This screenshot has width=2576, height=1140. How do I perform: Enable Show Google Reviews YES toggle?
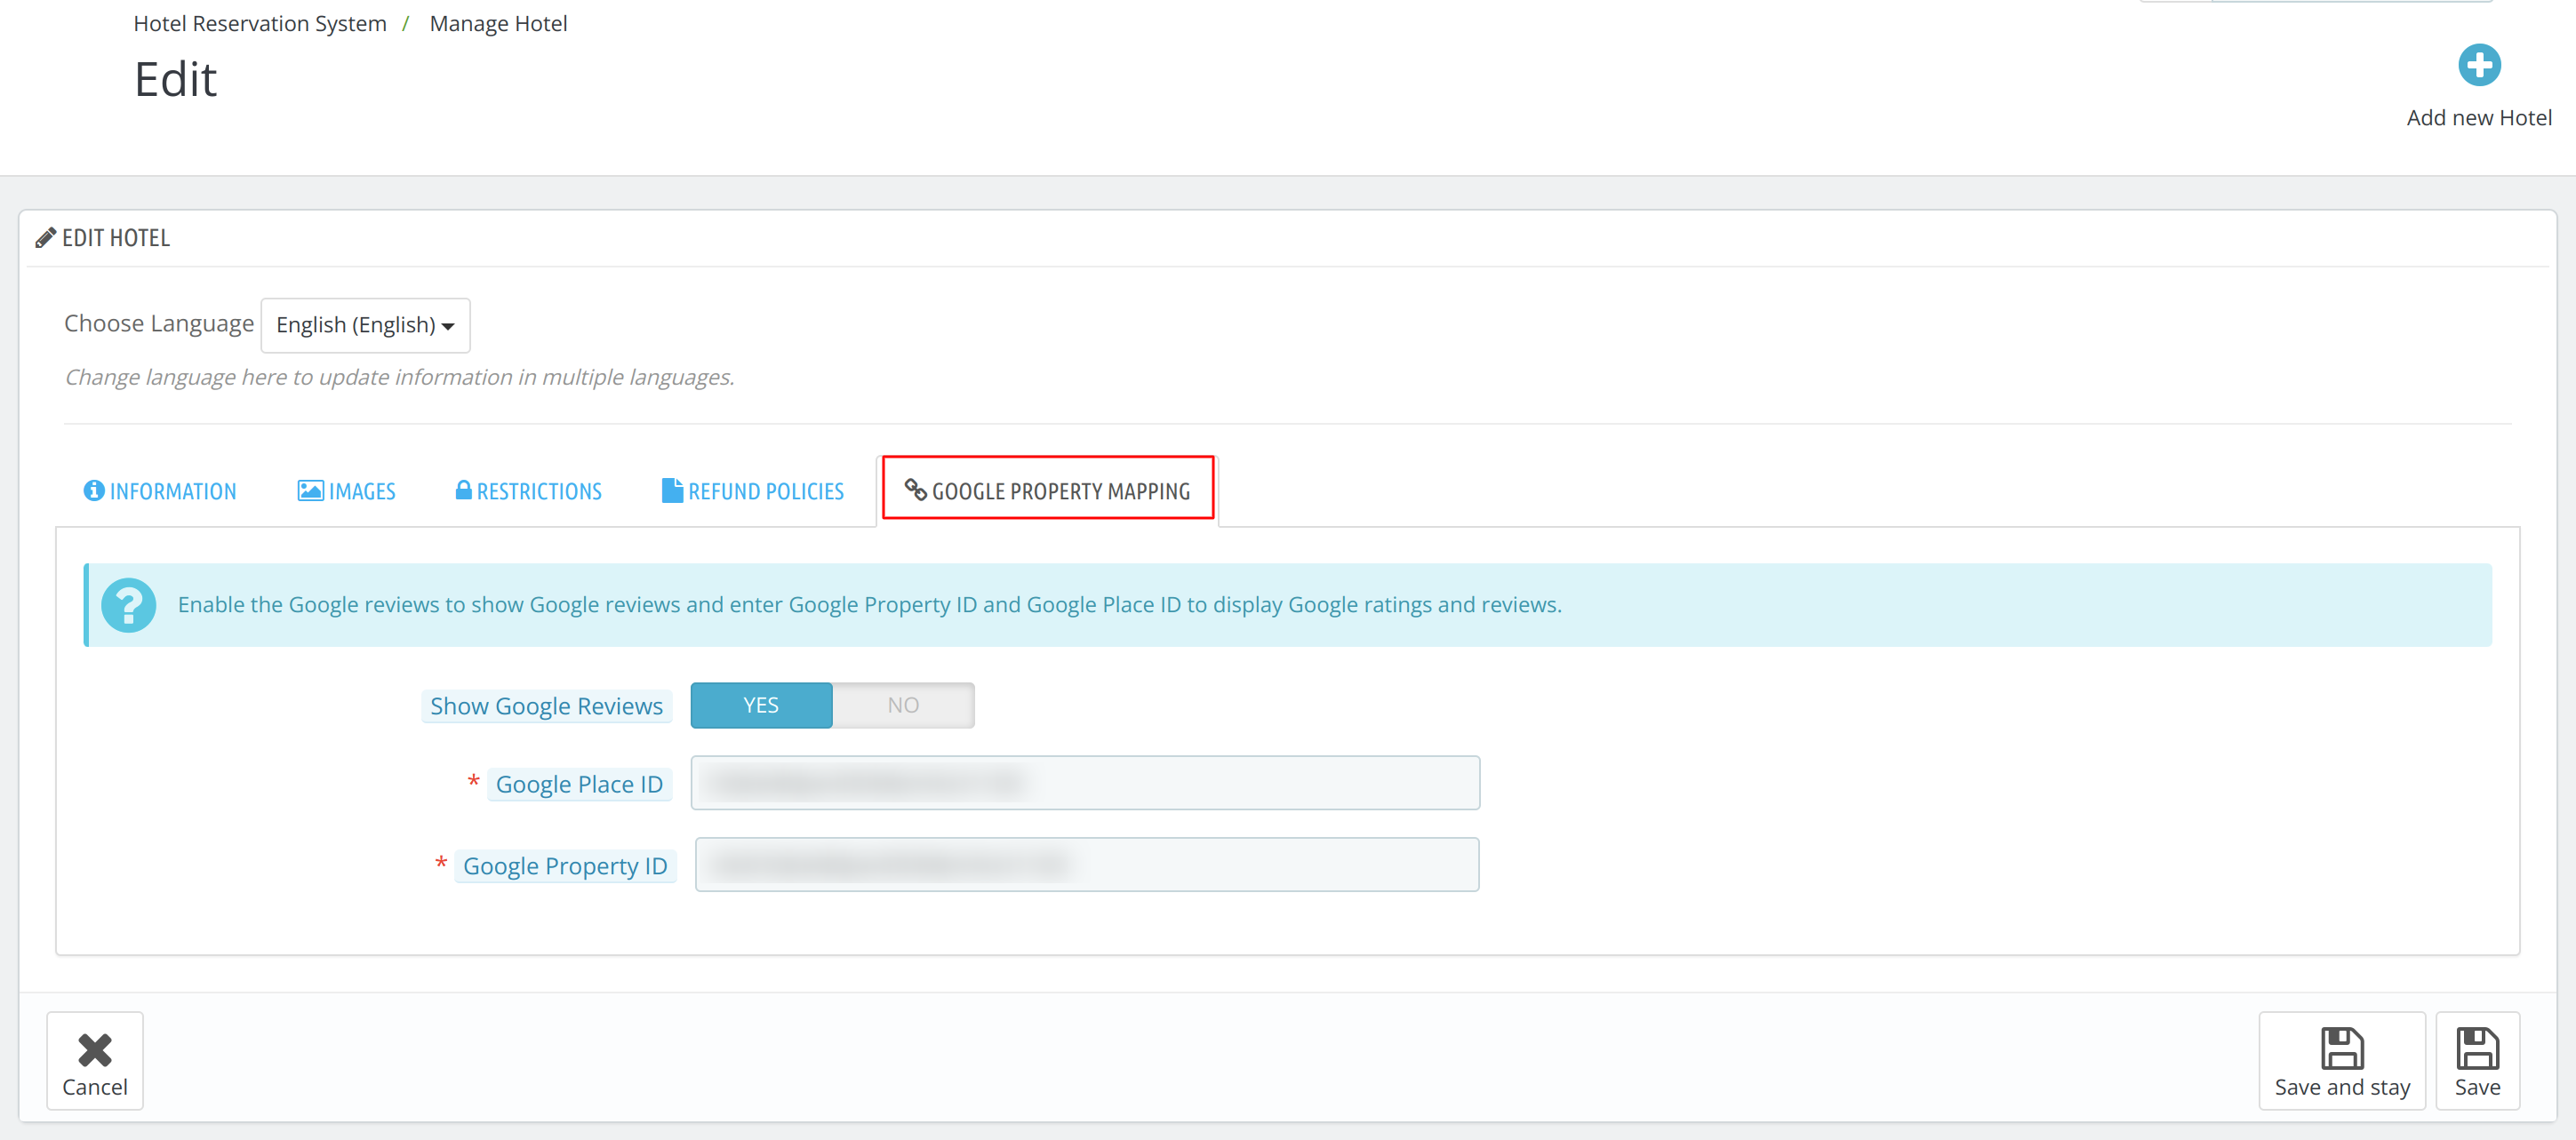(x=761, y=705)
